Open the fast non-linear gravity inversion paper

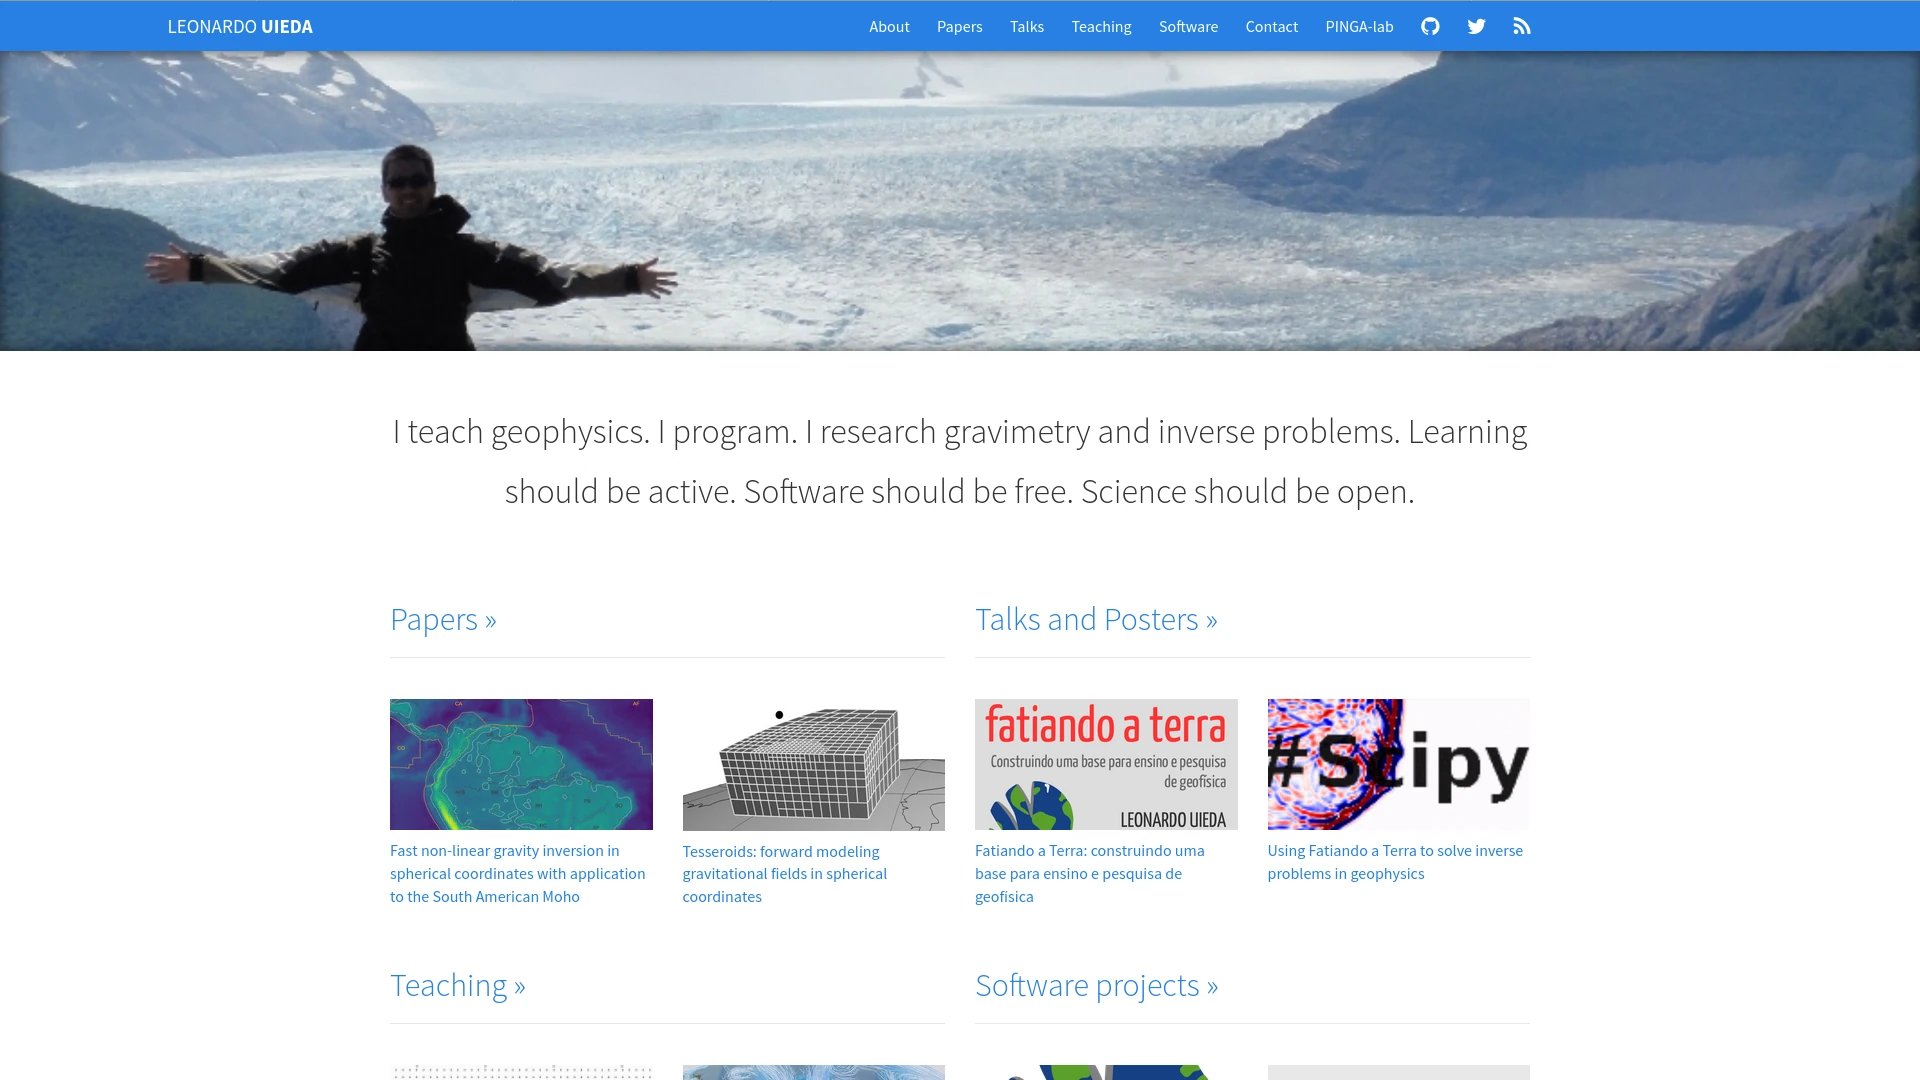coord(518,873)
